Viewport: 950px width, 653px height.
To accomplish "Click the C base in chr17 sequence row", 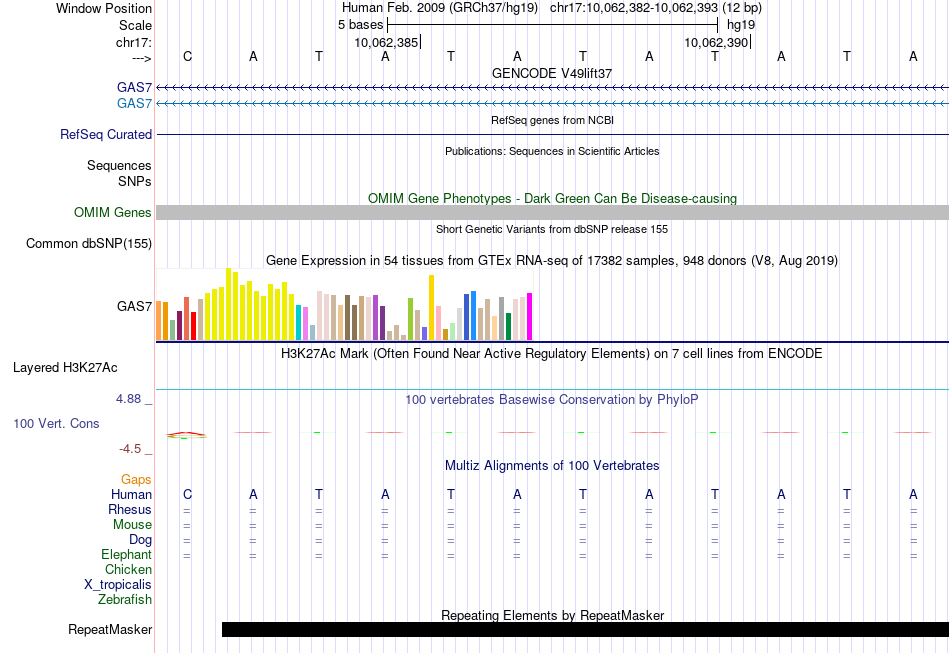I will tap(187, 56).
